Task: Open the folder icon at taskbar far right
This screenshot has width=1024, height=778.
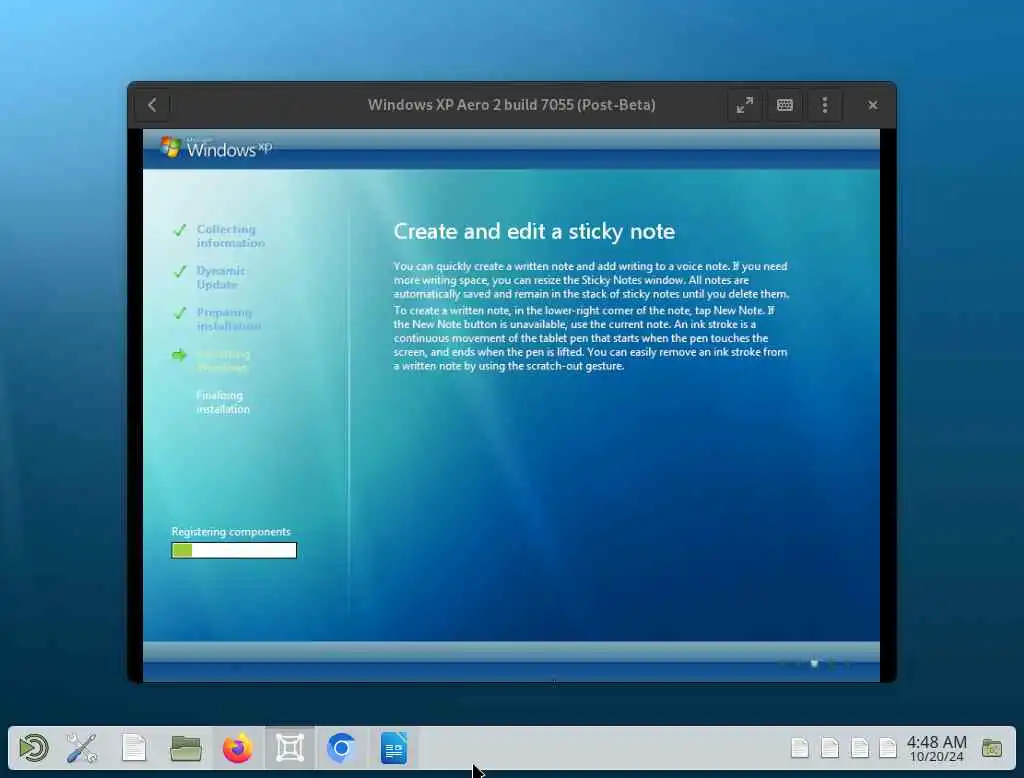Action: click(x=991, y=748)
